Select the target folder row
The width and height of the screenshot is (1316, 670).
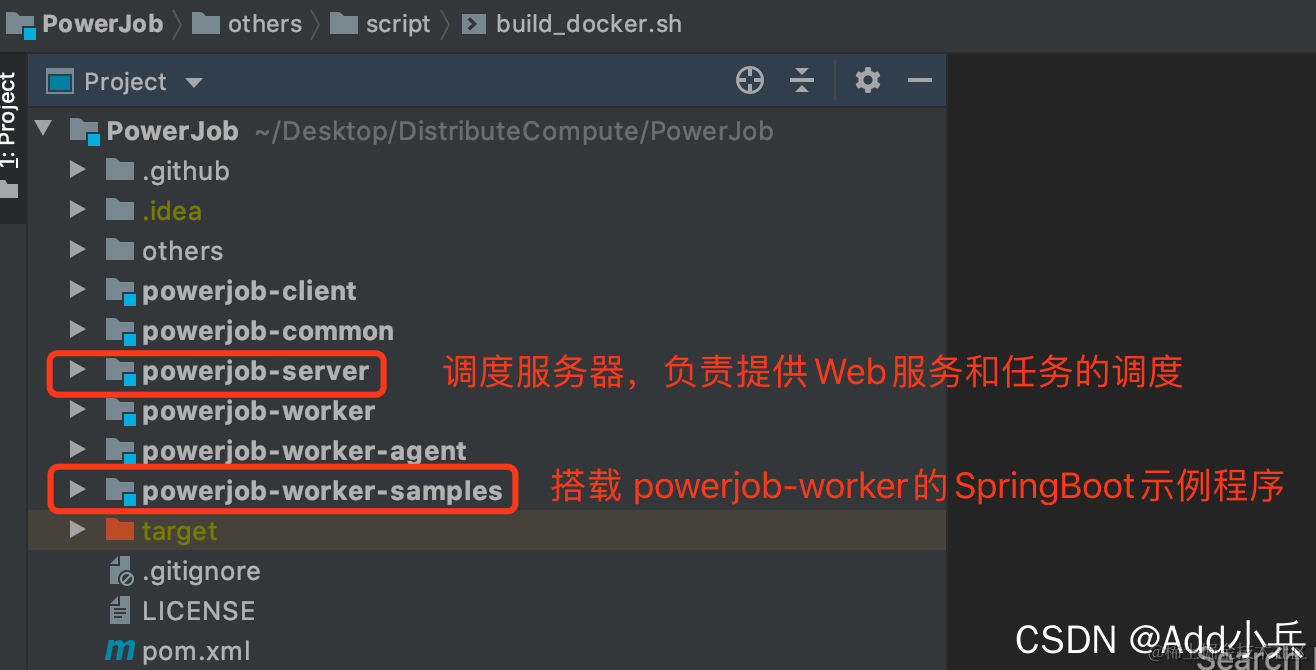(487, 531)
